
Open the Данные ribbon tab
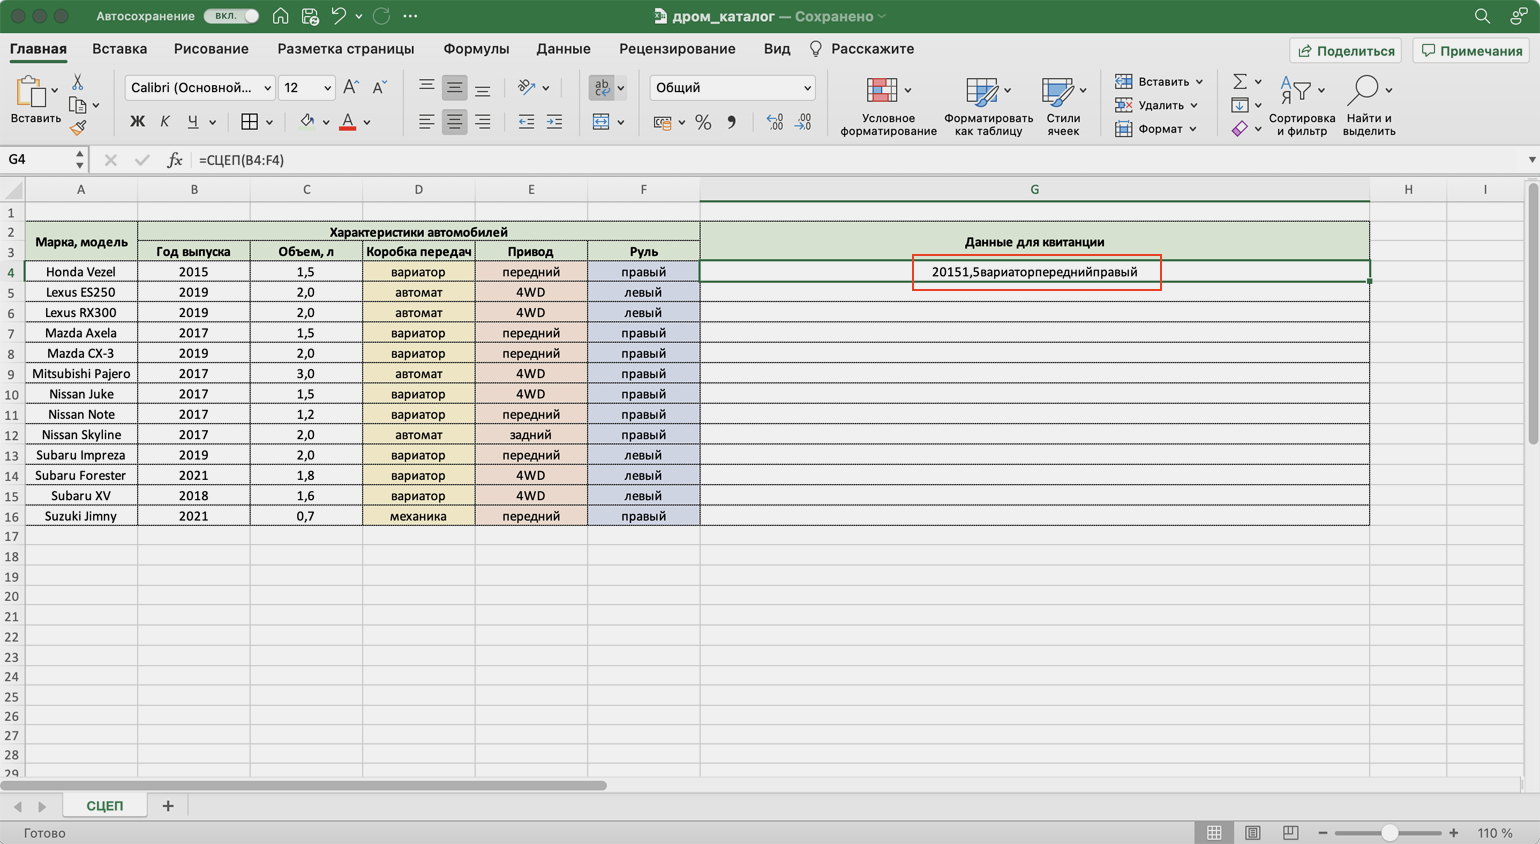point(563,49)
